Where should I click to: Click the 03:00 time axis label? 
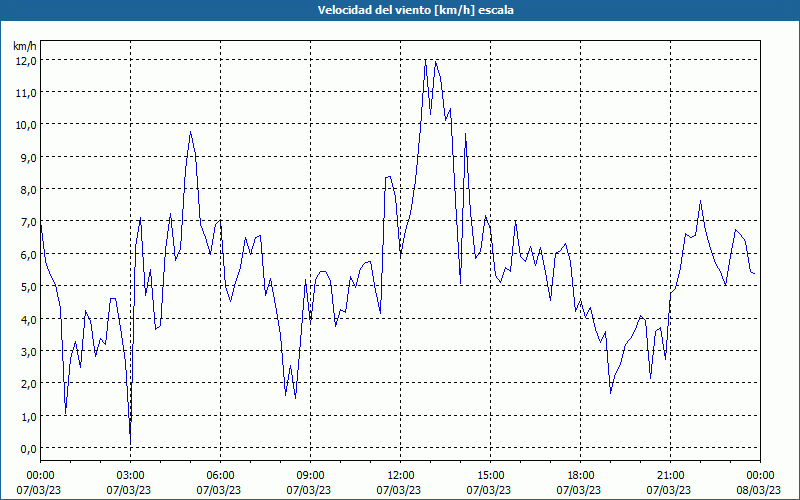coord(130,476)
